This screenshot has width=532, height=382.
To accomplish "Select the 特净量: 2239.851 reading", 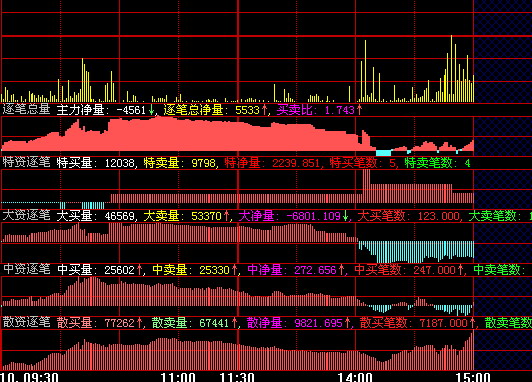I will [272, 163].
